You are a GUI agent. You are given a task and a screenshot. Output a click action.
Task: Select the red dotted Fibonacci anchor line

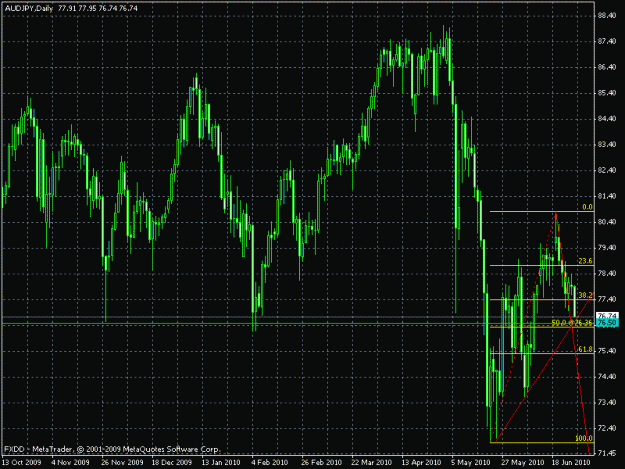coord(522,325)
